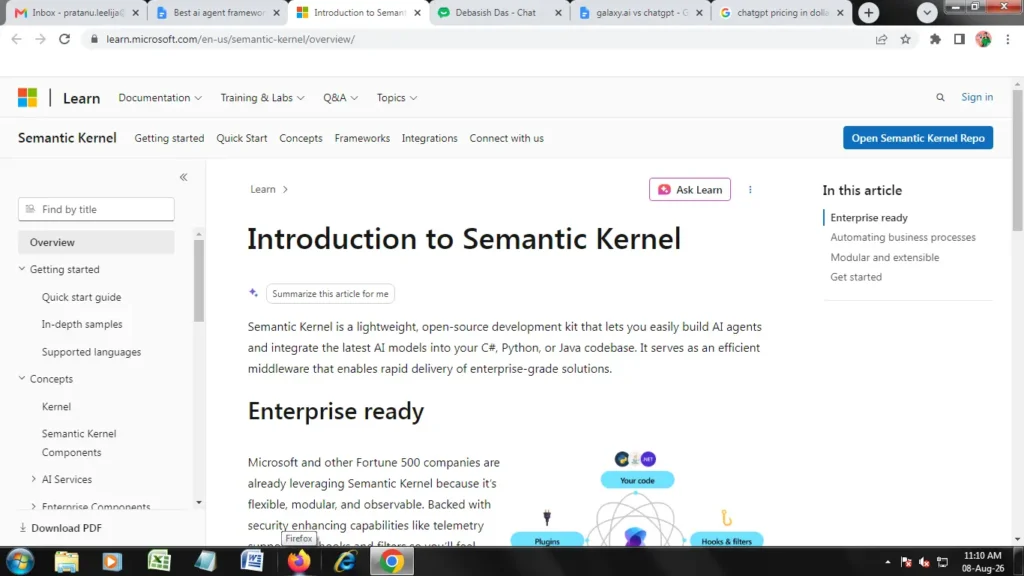Open the site search magnifier icon
The width and height of the screenshot is (1024, 576).
[x=940, y=97]
